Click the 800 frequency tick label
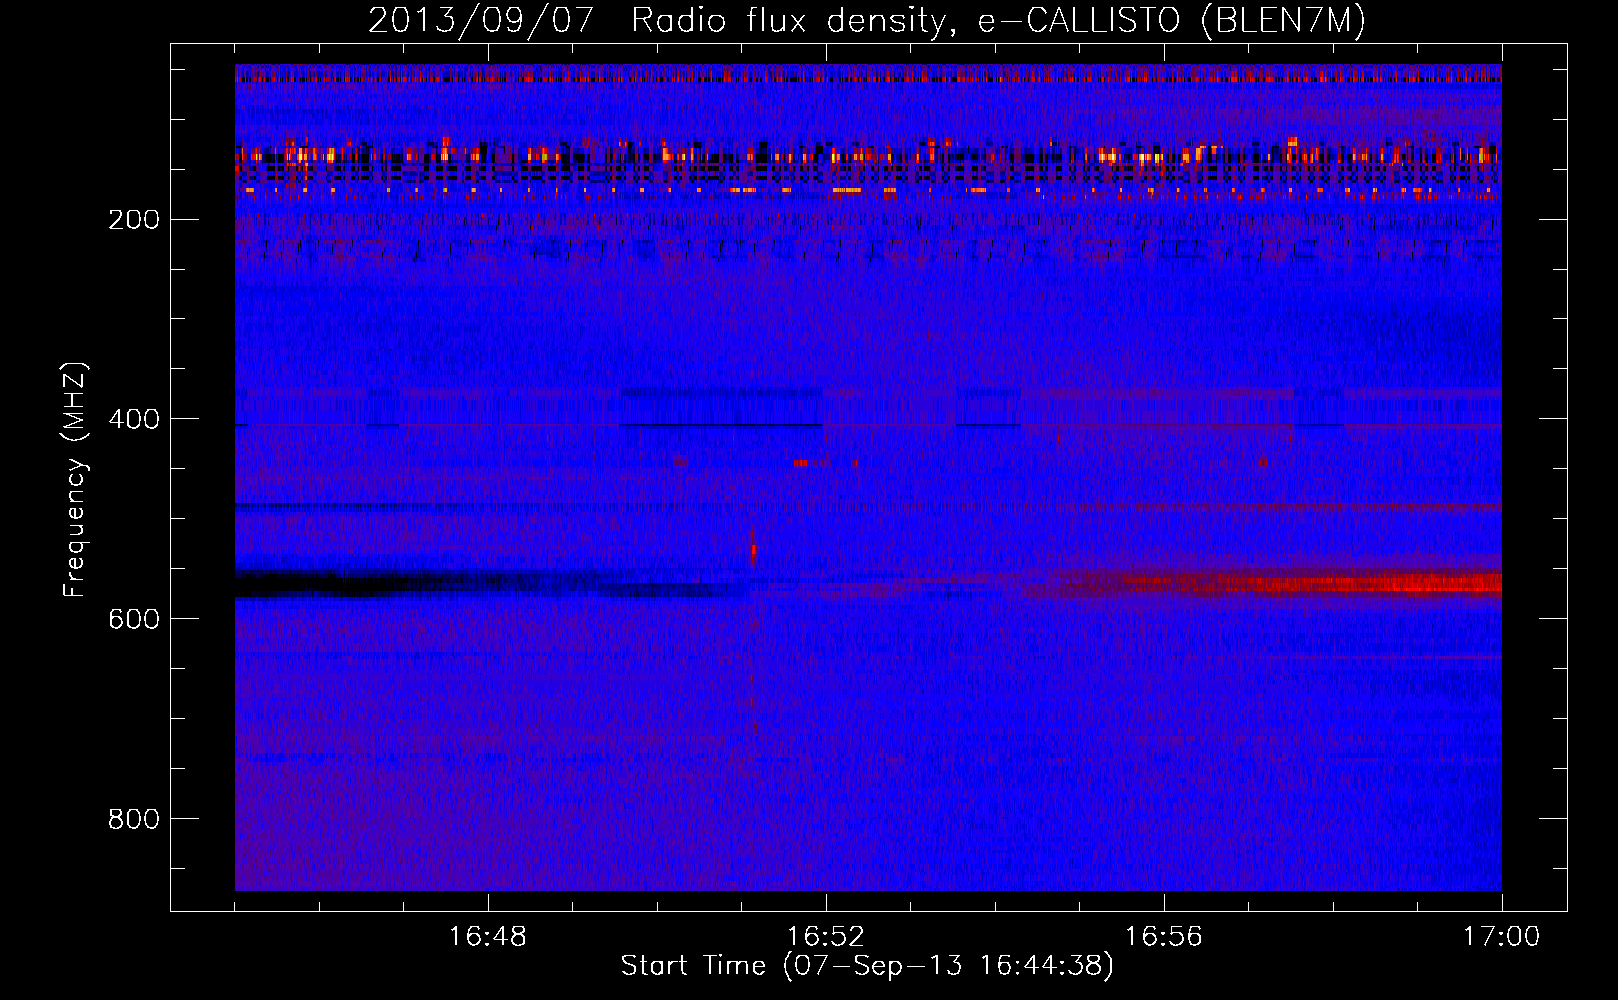Image resolution: width=1618 pixels, height=1000 pixels. click(132, 819)
